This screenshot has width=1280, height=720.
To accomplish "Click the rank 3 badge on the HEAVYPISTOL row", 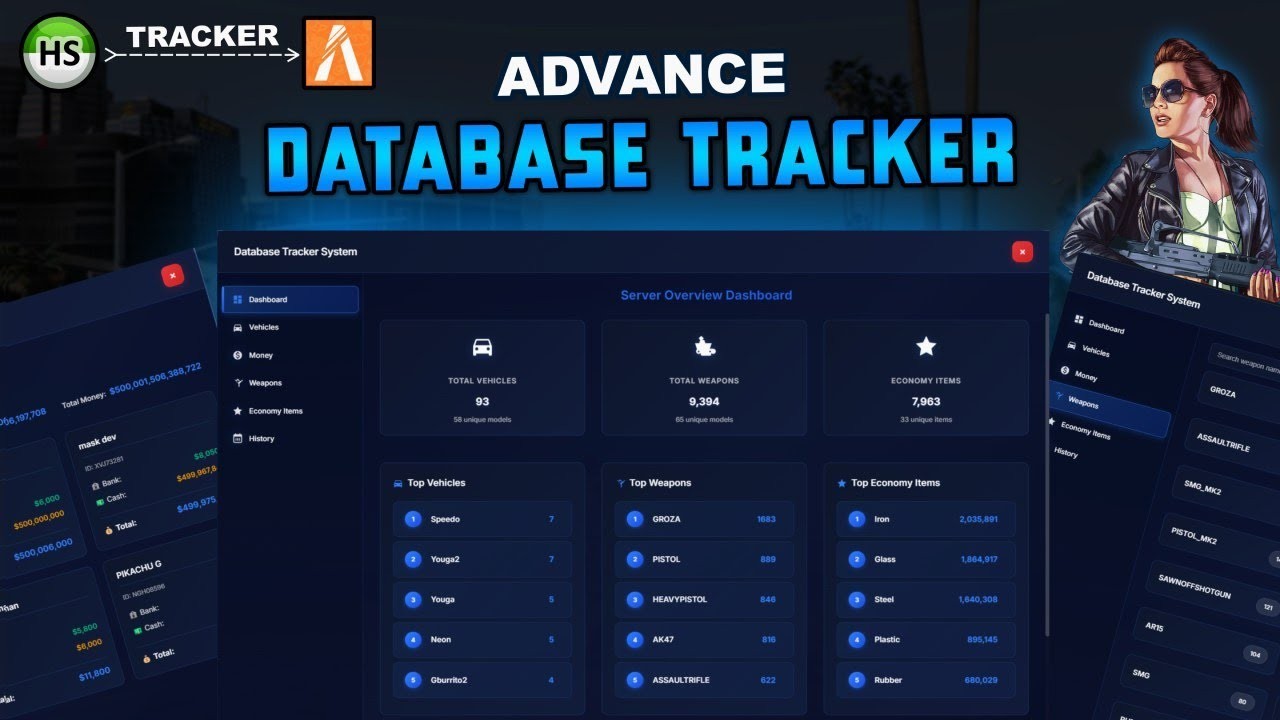I will click(x=634, y=599).
